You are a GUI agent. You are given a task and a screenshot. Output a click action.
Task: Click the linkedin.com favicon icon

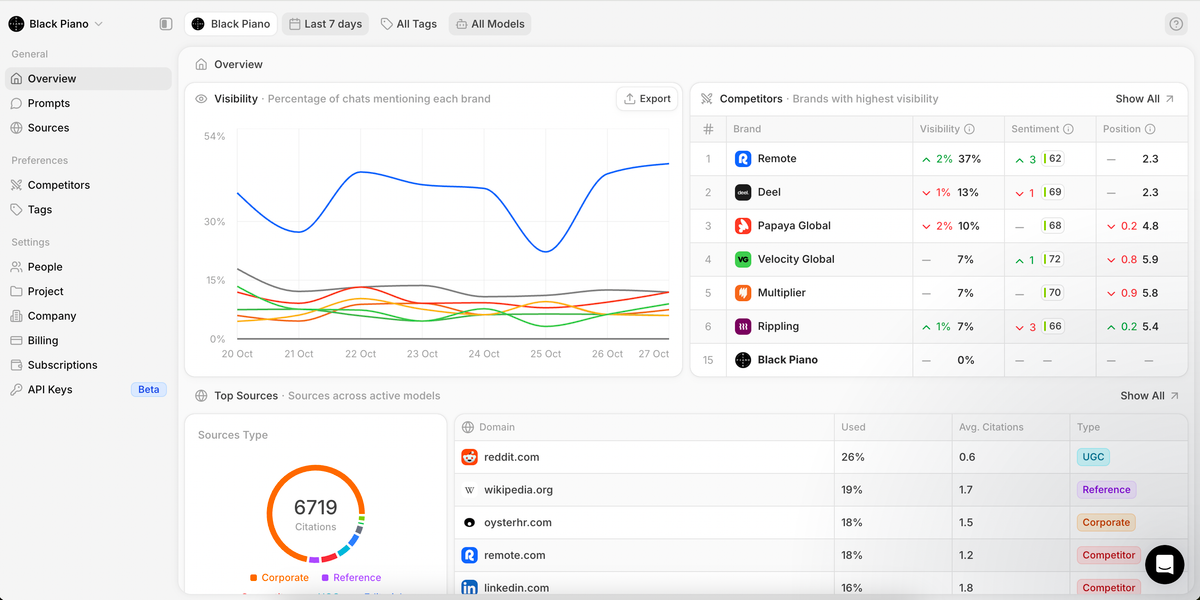(x=469, y=588)
